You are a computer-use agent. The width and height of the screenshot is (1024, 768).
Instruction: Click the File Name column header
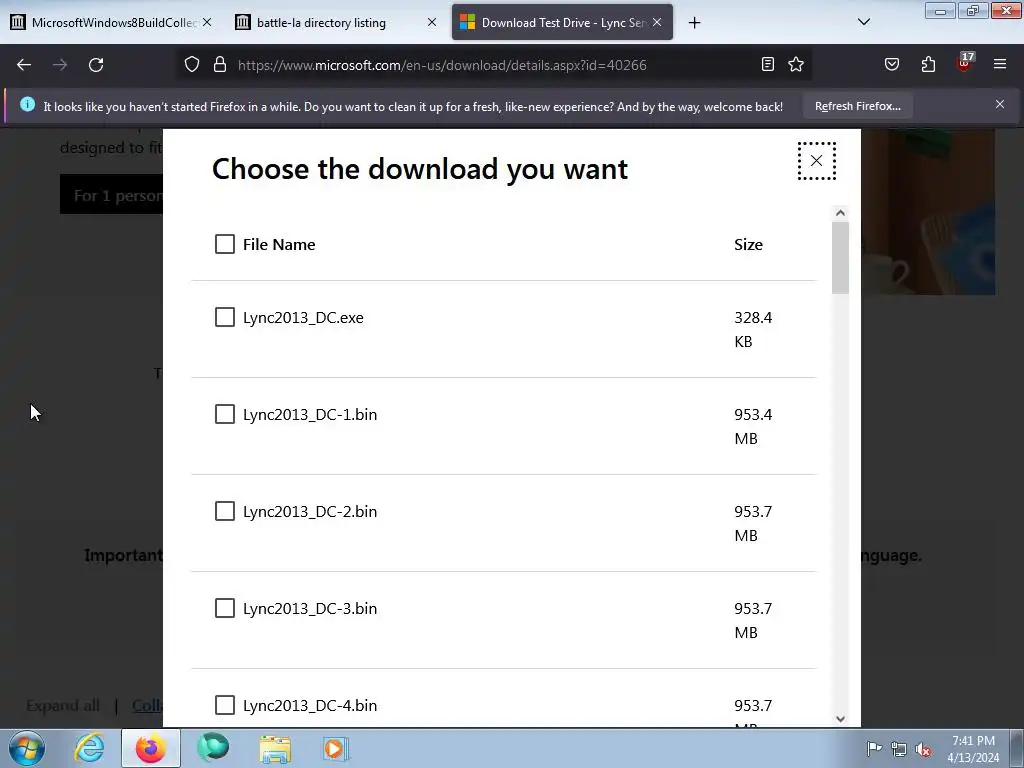(279, 244)
